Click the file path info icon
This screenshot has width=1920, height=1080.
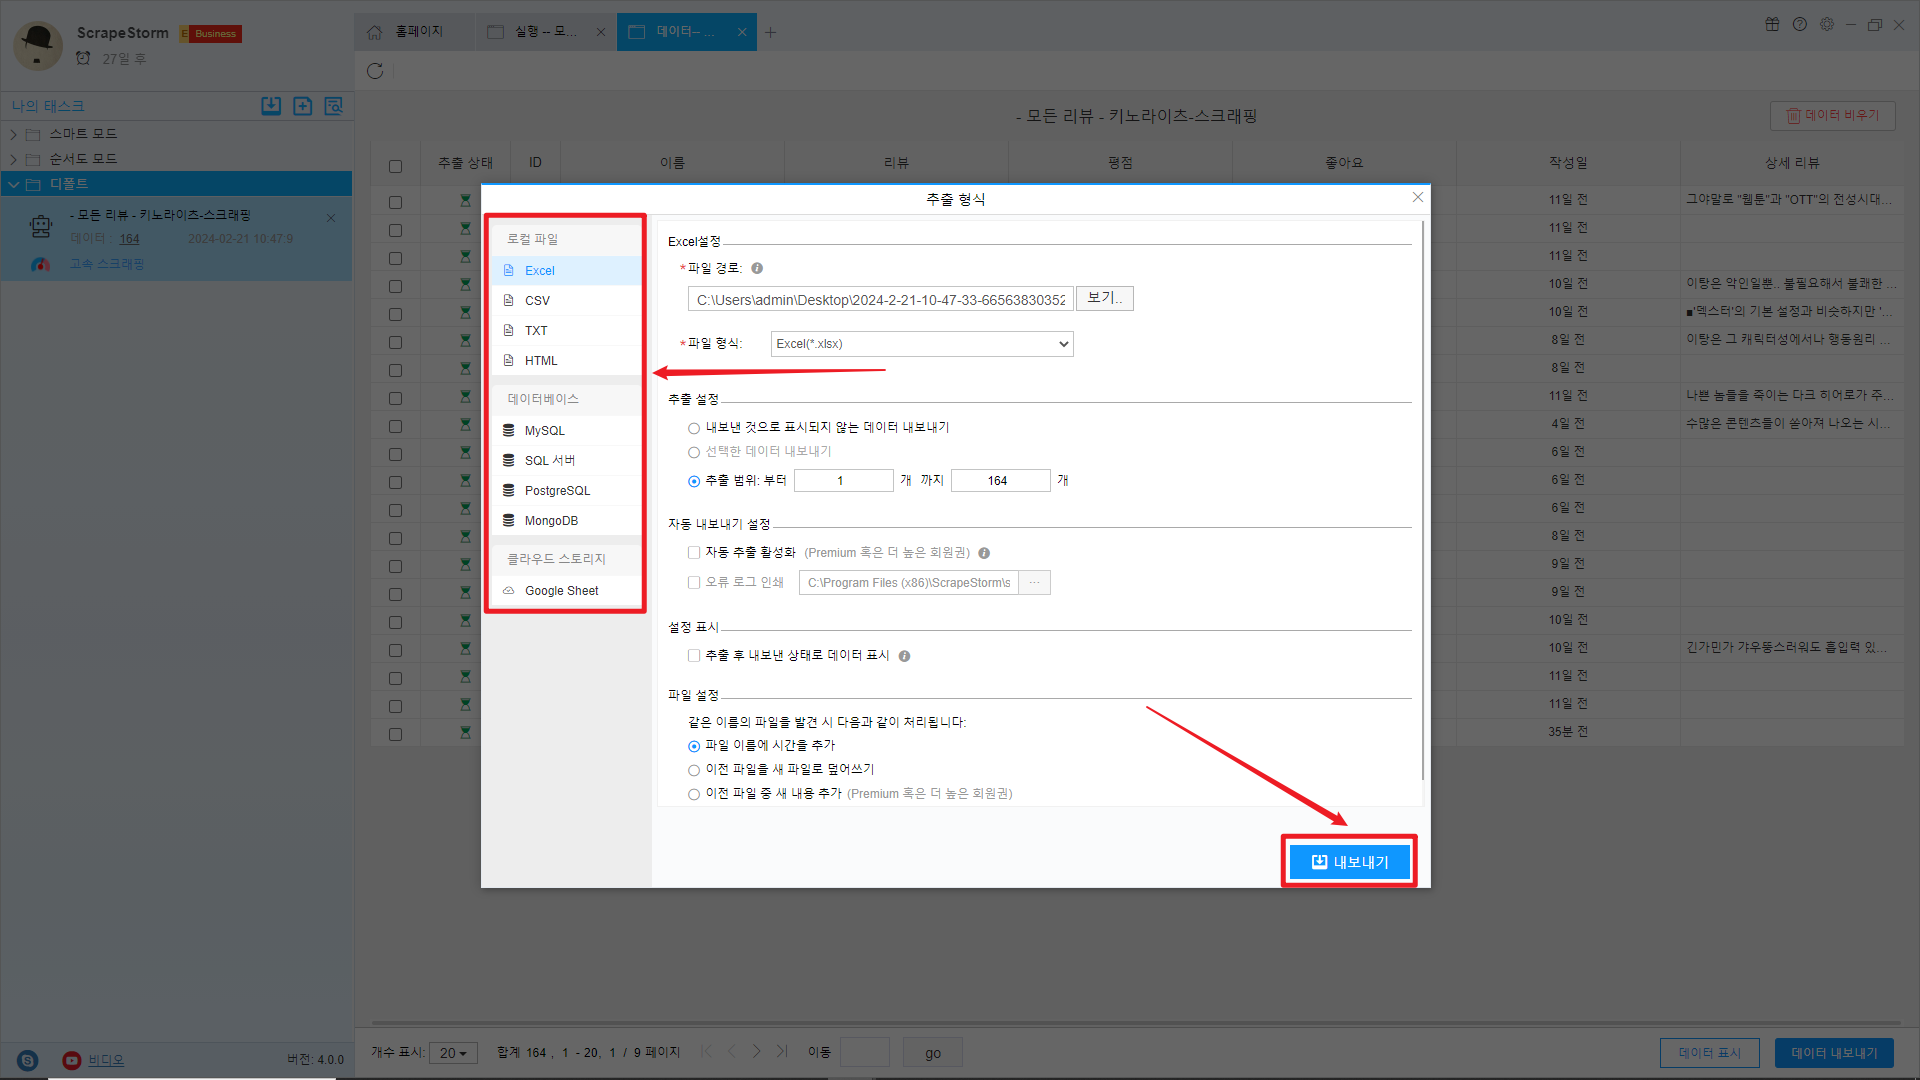(757, 268)
